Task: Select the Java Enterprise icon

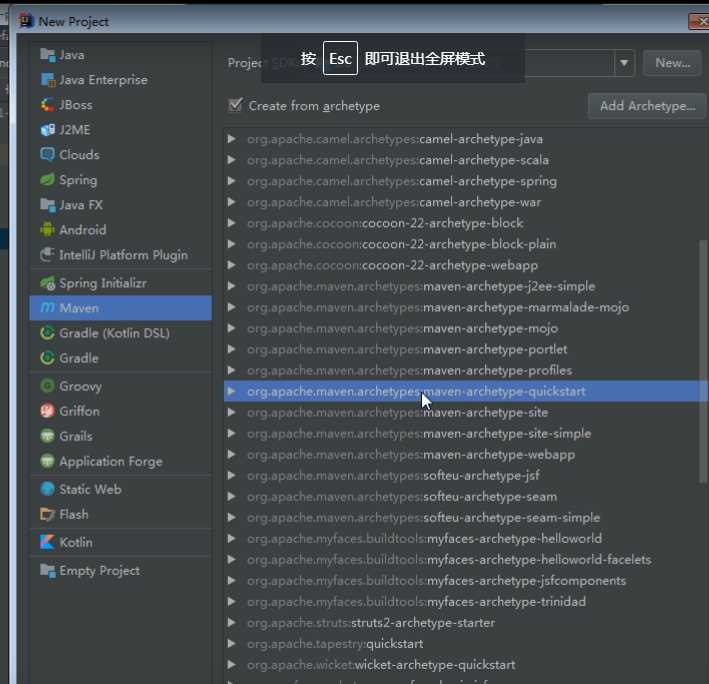Action: [47, 80]
